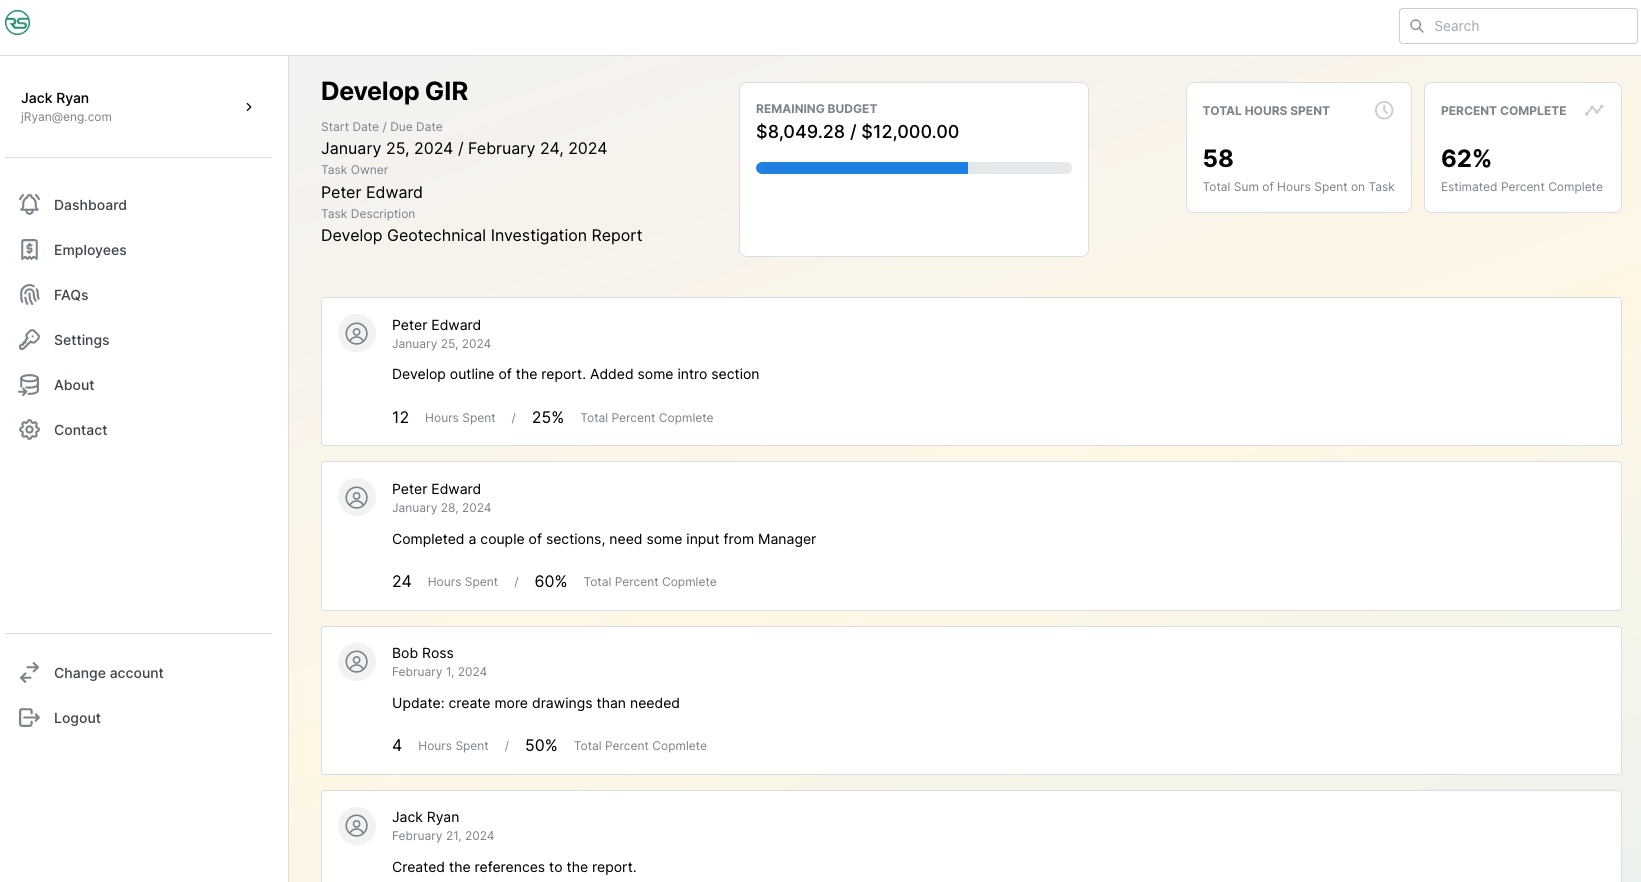Expand the Jack Ryan account chevron
Image resolution: width=1641 pixels, height=882 pixels.
pos(249,107)
